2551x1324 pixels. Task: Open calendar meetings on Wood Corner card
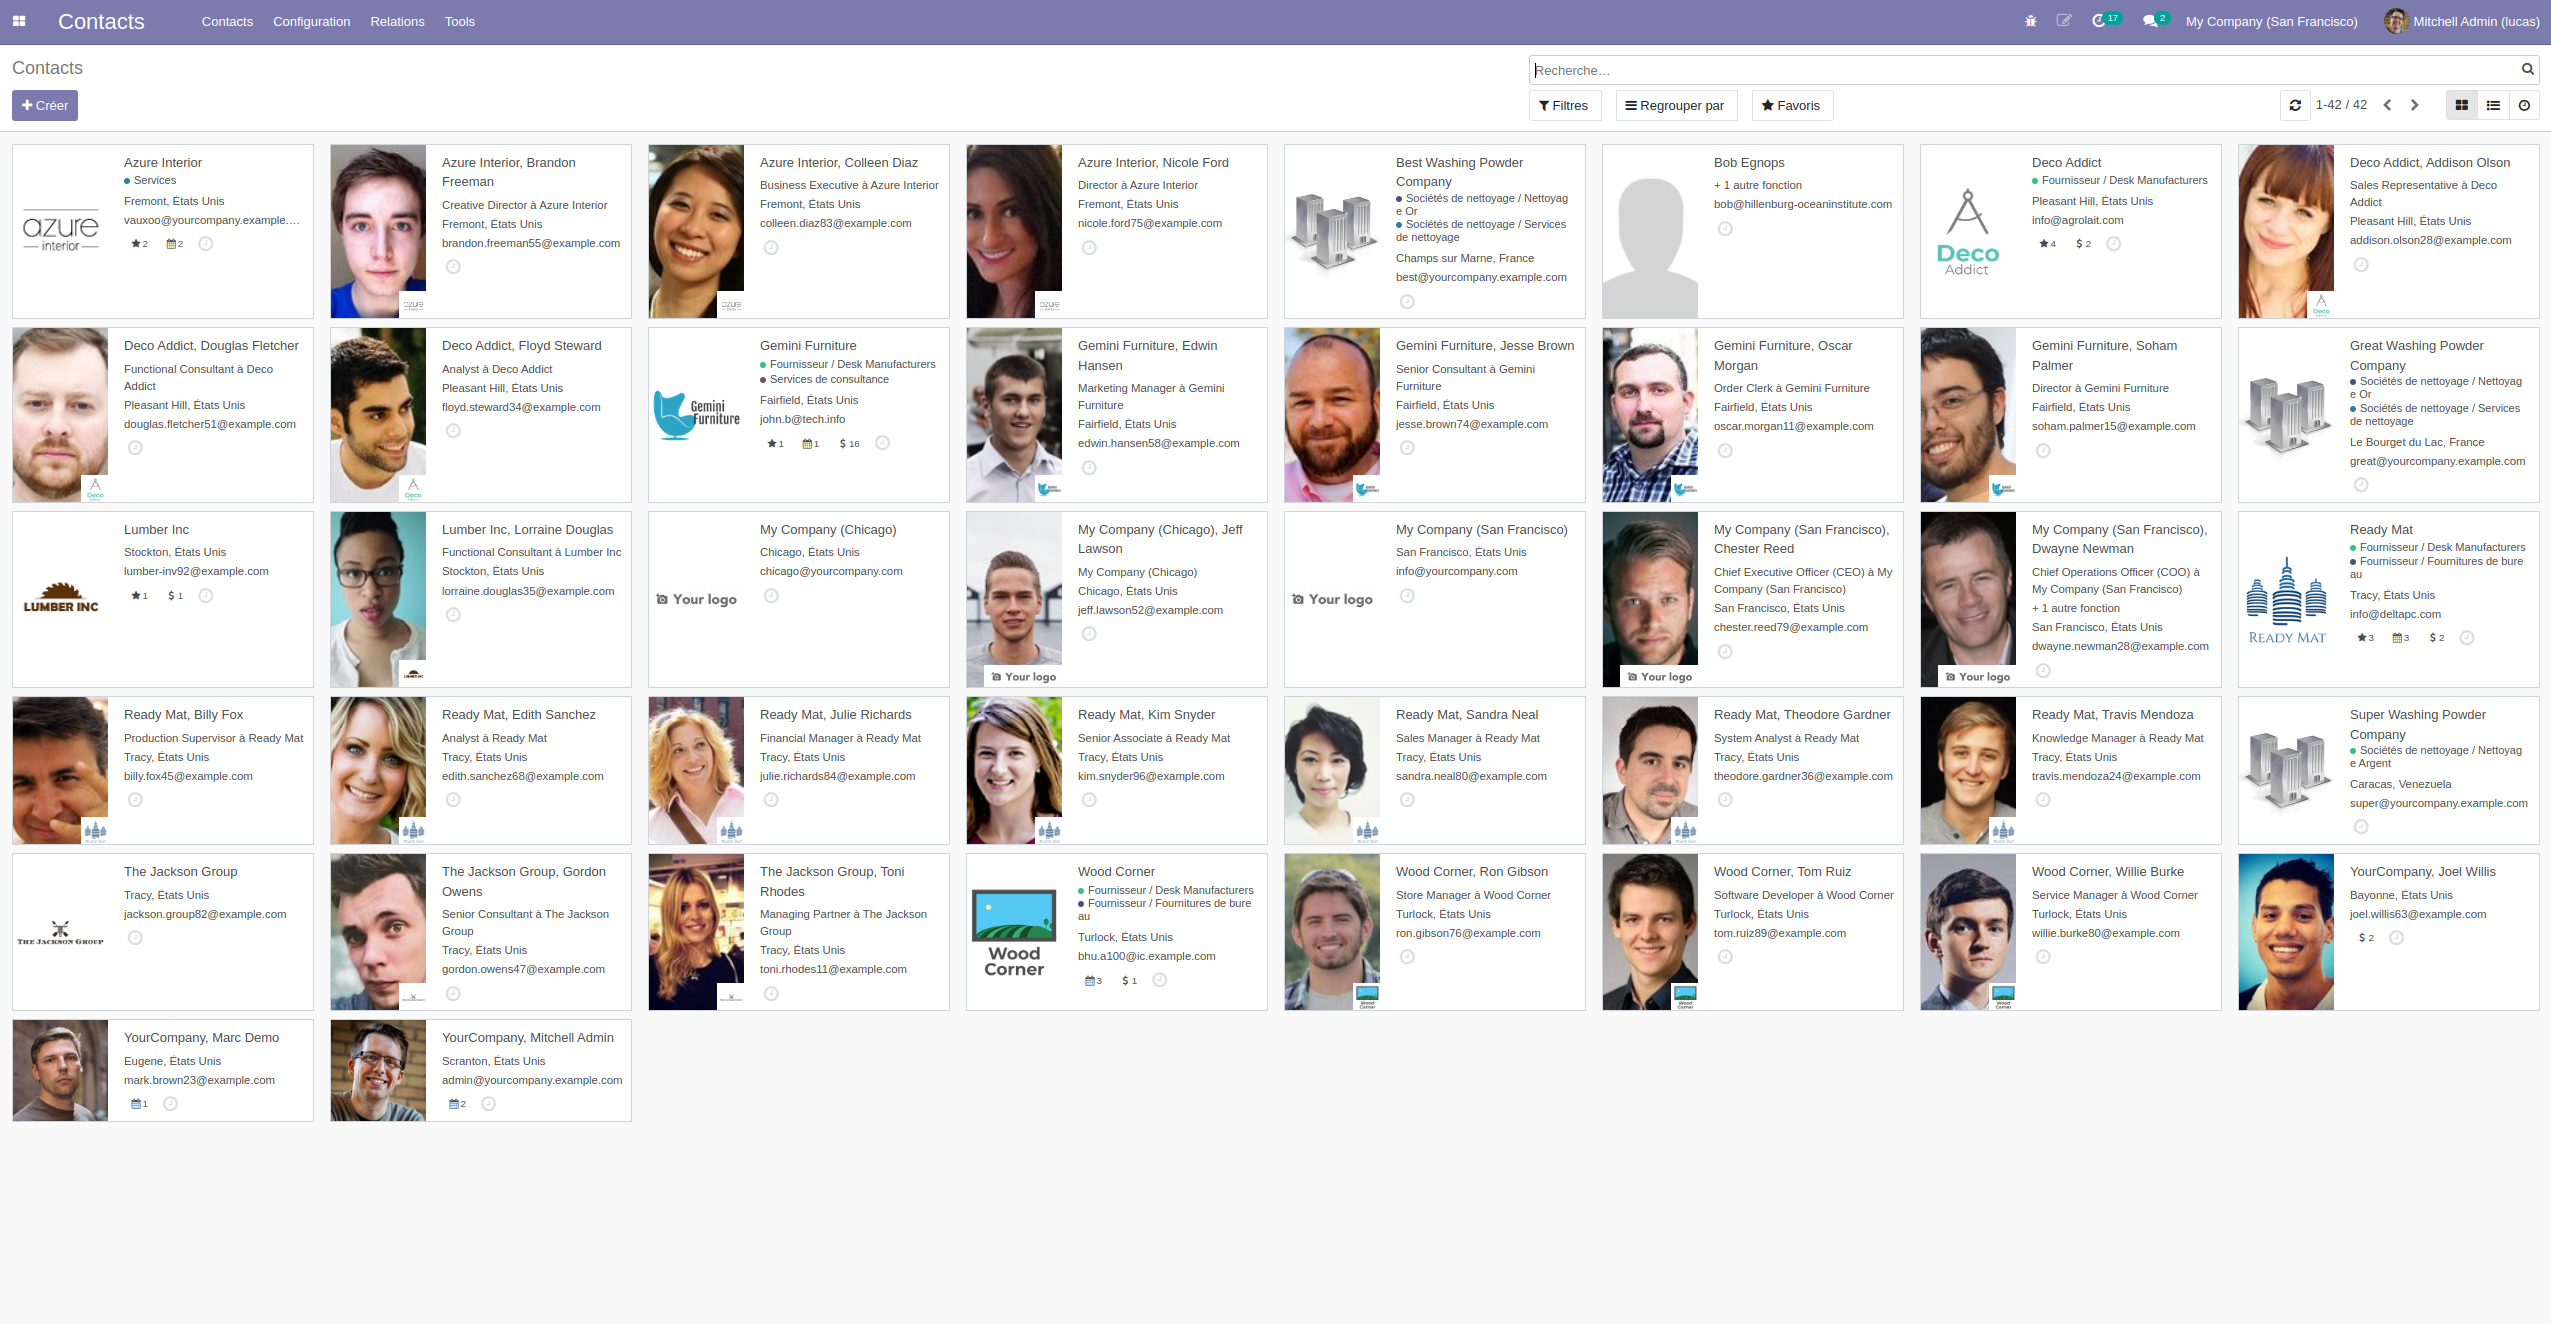pos(1093,981)
